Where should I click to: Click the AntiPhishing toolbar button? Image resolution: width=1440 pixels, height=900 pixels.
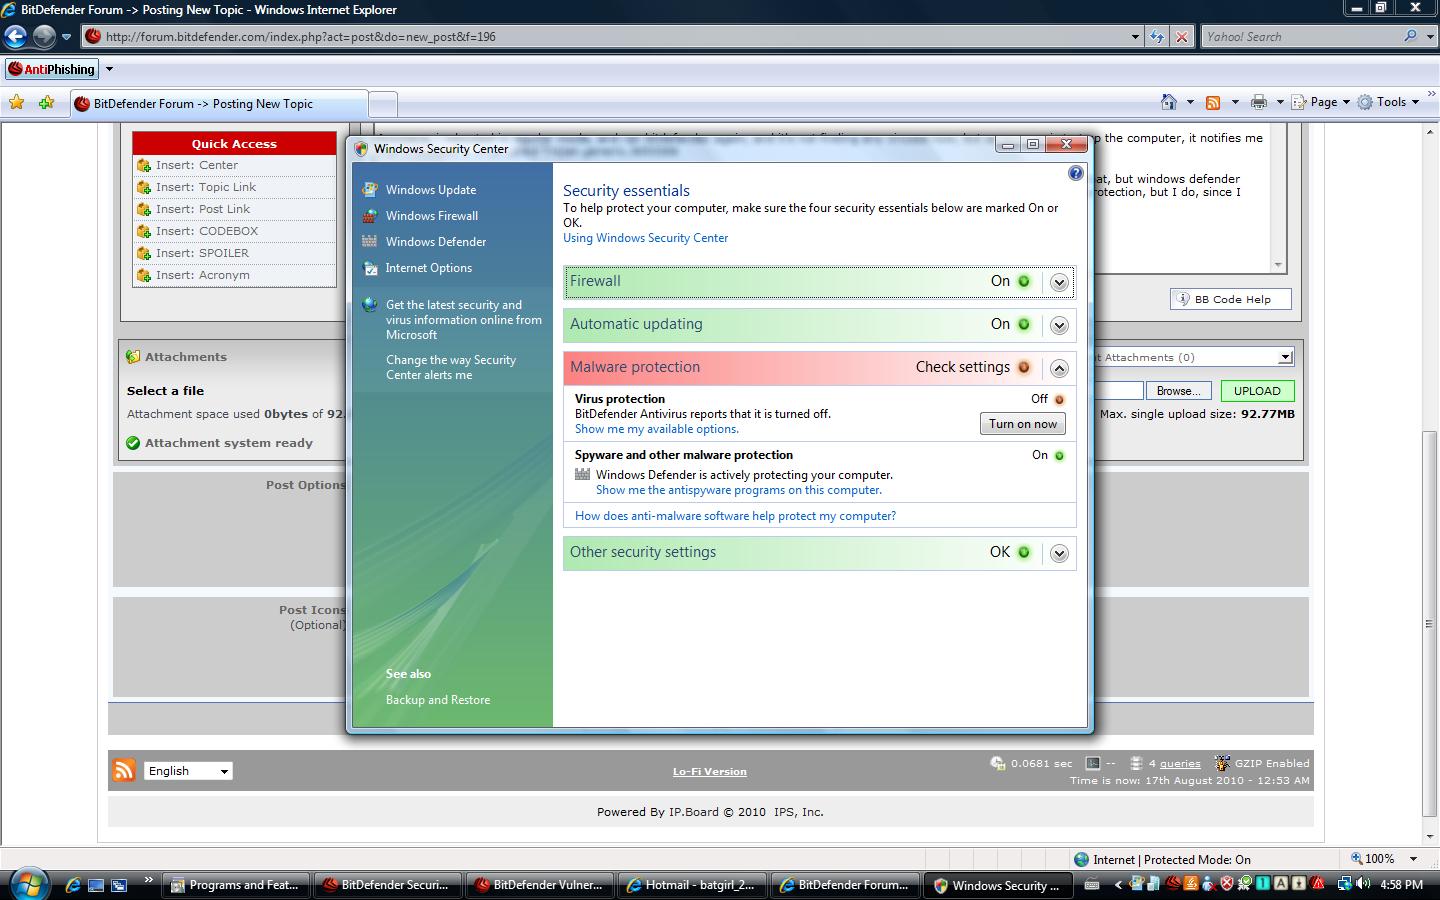[x=52, y=69]
